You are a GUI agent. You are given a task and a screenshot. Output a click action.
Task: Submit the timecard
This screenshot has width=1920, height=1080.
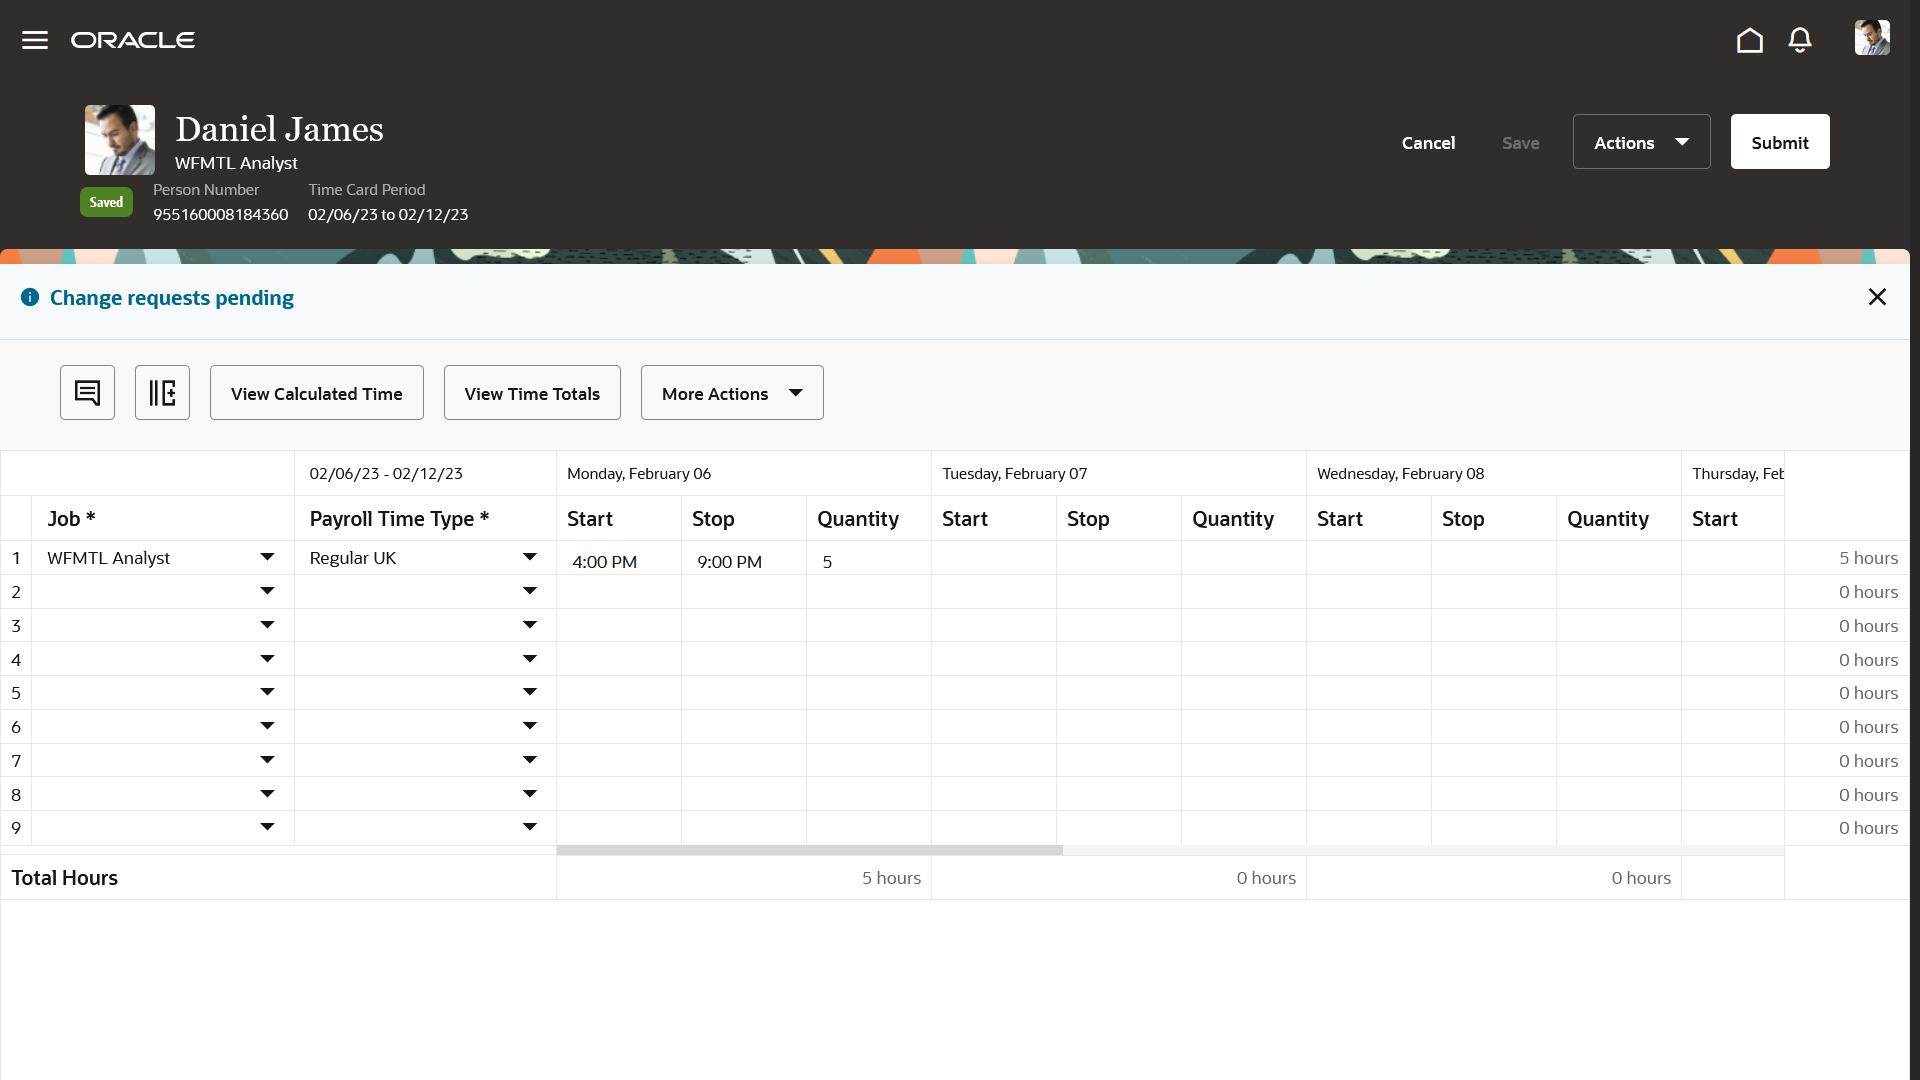(x=1779, y=141)
